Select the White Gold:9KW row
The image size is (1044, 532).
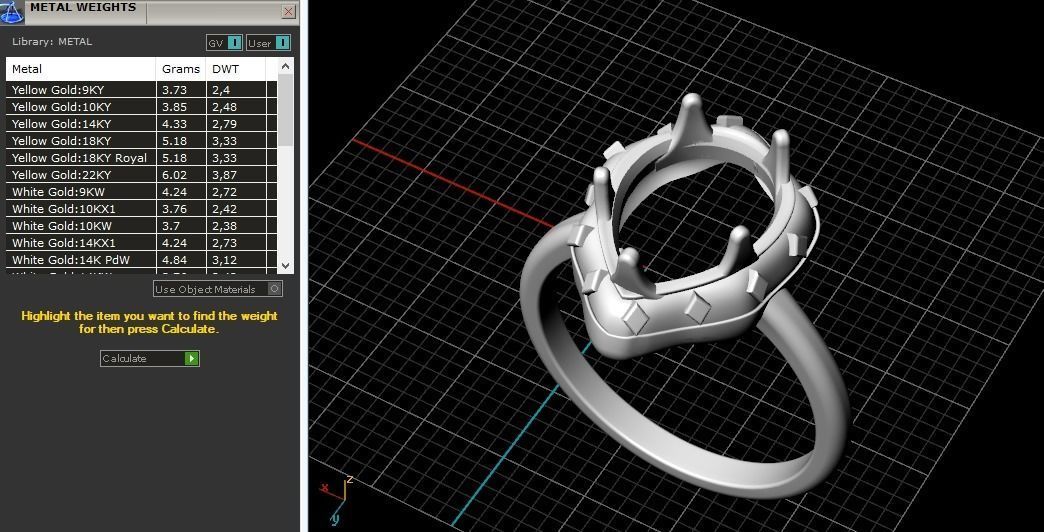coord(141,192)
